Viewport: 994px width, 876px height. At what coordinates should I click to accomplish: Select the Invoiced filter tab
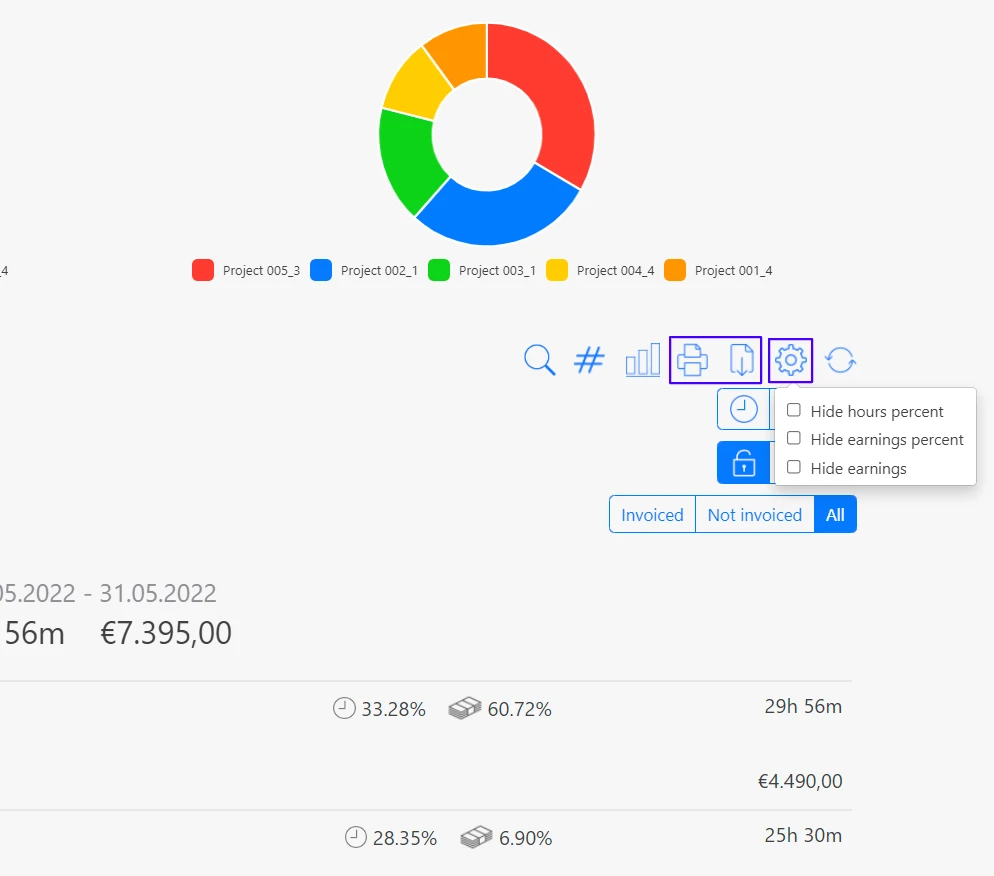point(652,515)
